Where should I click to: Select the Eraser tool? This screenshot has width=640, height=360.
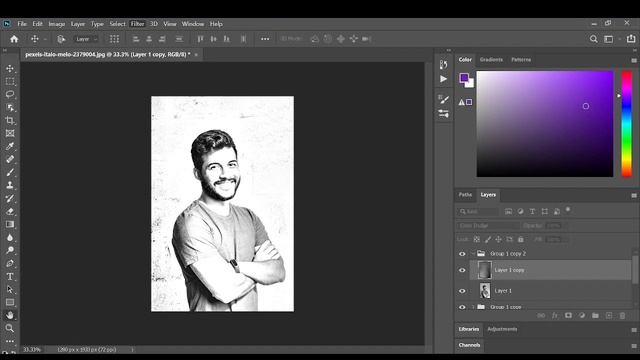coord(10,211)
